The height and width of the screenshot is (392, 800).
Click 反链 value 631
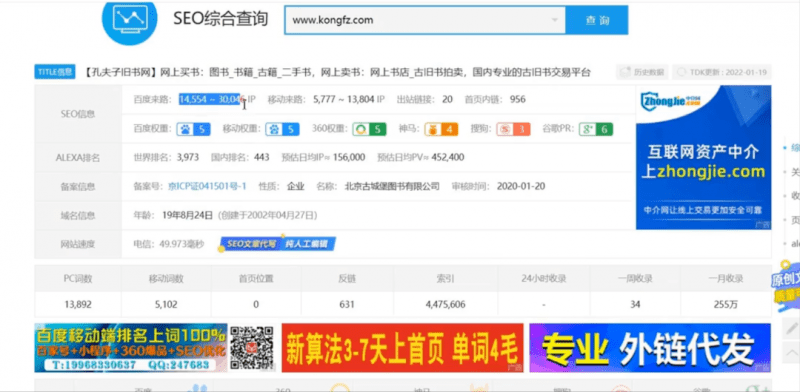point(346,305)
